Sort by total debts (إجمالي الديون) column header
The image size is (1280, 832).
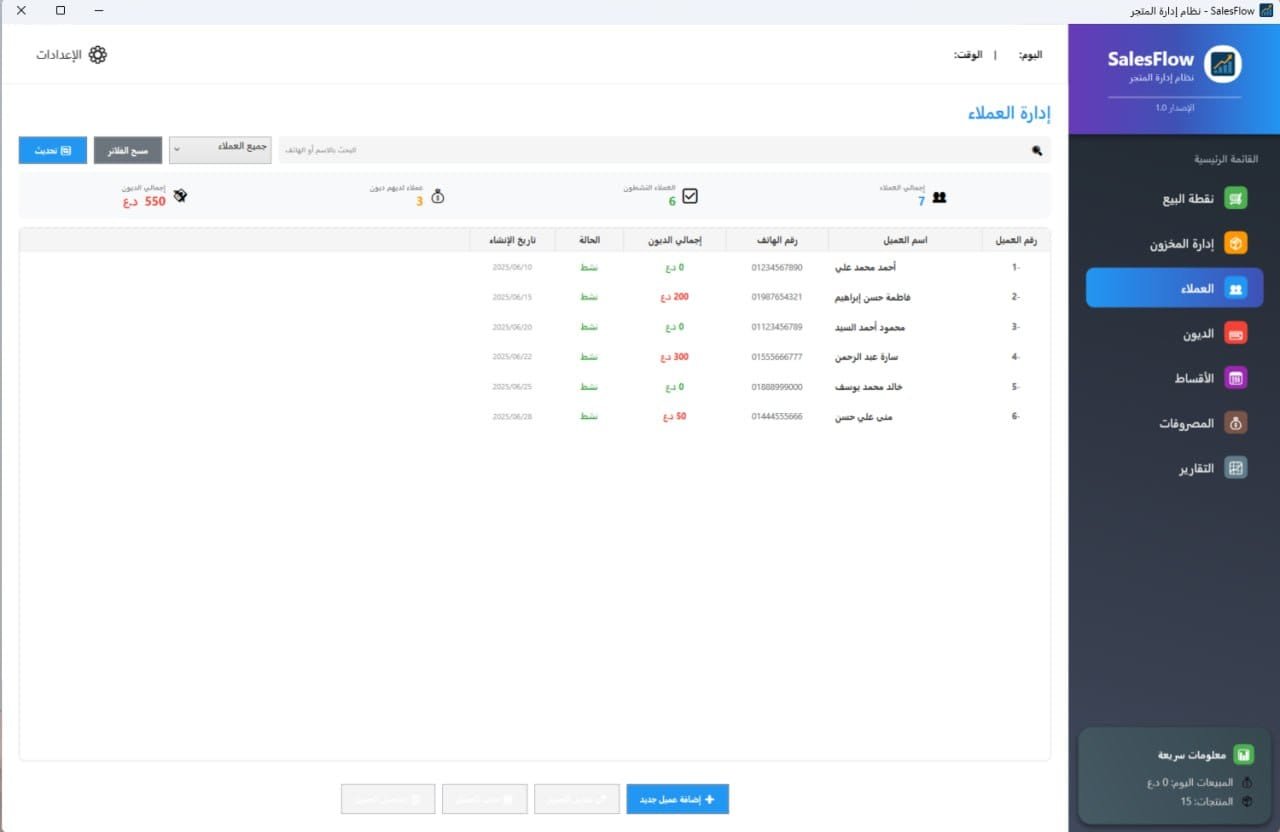[x=674, y=240]
